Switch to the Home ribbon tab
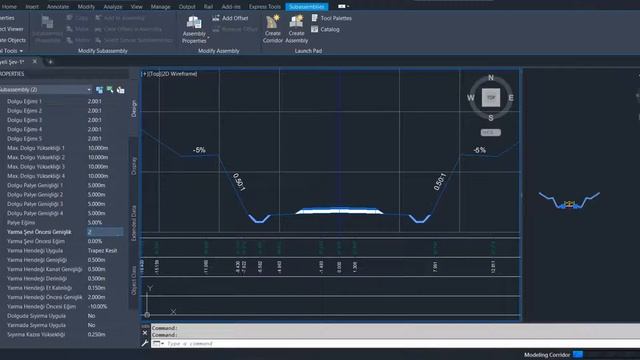This screenshot has width=640, height=360. pos(9,7)
